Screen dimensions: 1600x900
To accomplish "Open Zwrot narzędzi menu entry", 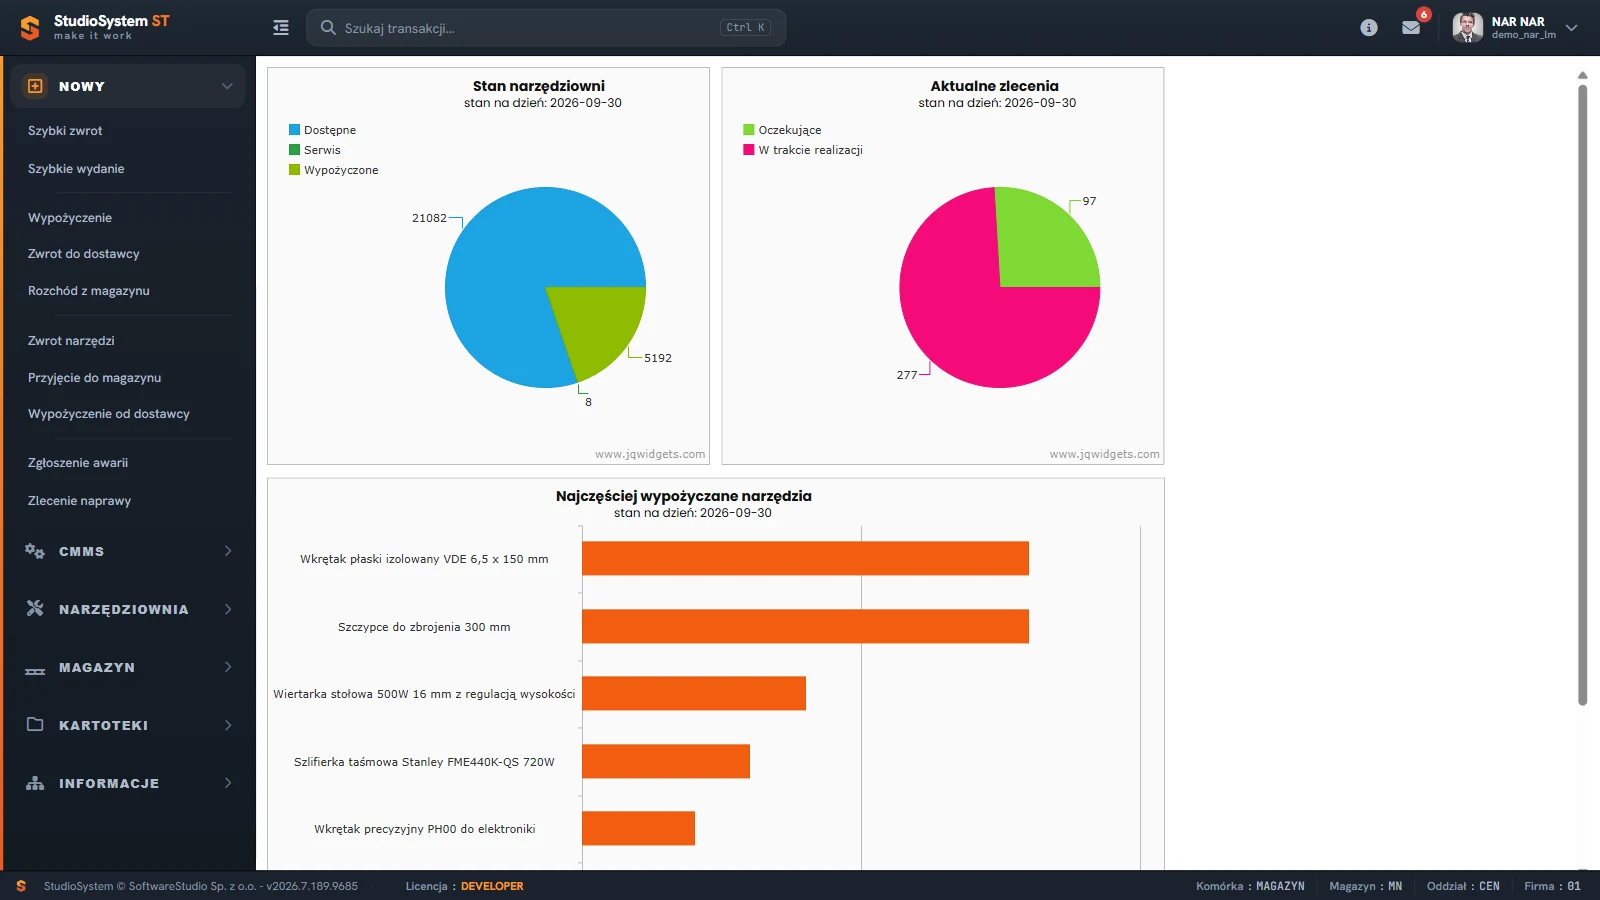I will tap(71, 341).
